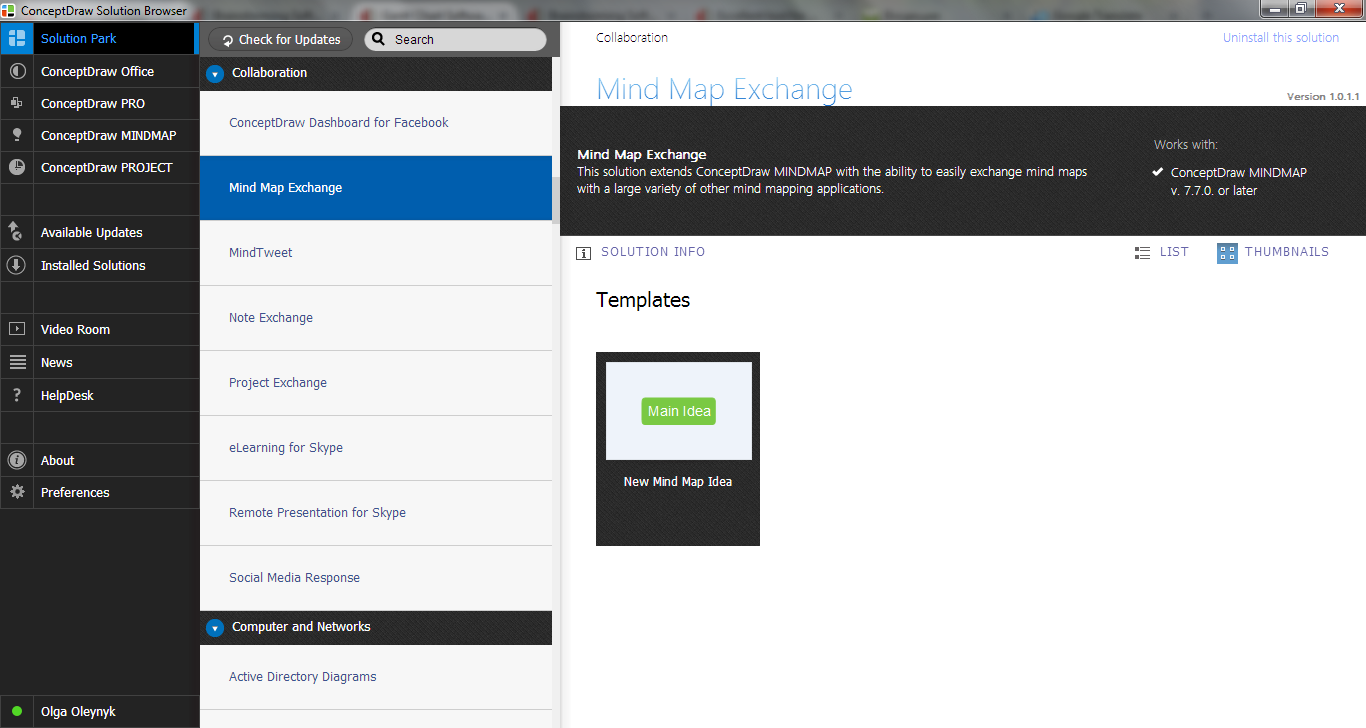The height and width of the screenshot is (728, 1366).
Task: Select Social Media Response solution
Action: (376, 578)
